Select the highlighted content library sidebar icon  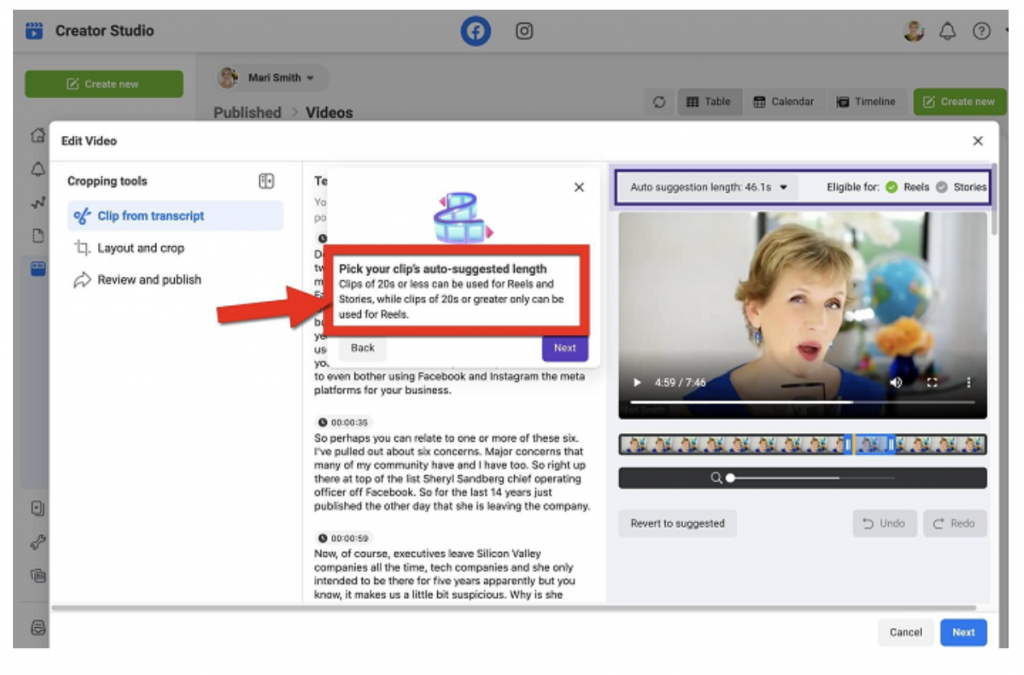(x=38, y=268)
